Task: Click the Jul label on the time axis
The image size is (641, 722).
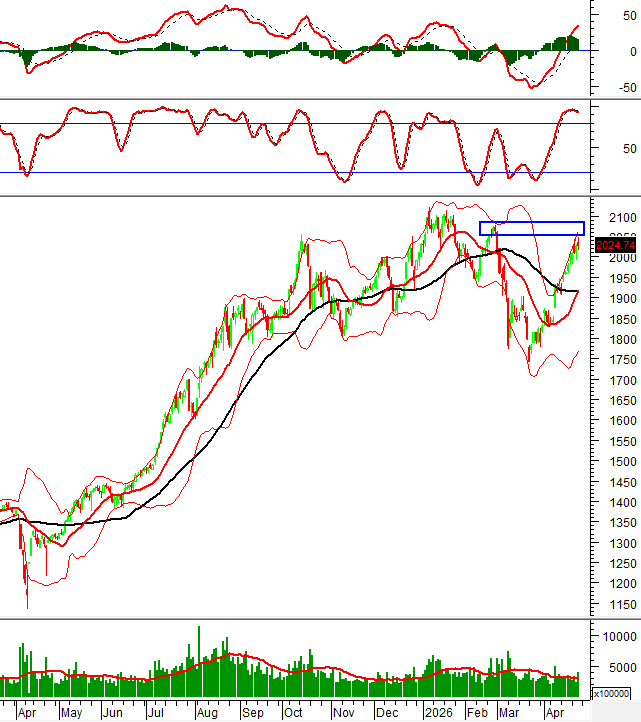Action: 155,714
